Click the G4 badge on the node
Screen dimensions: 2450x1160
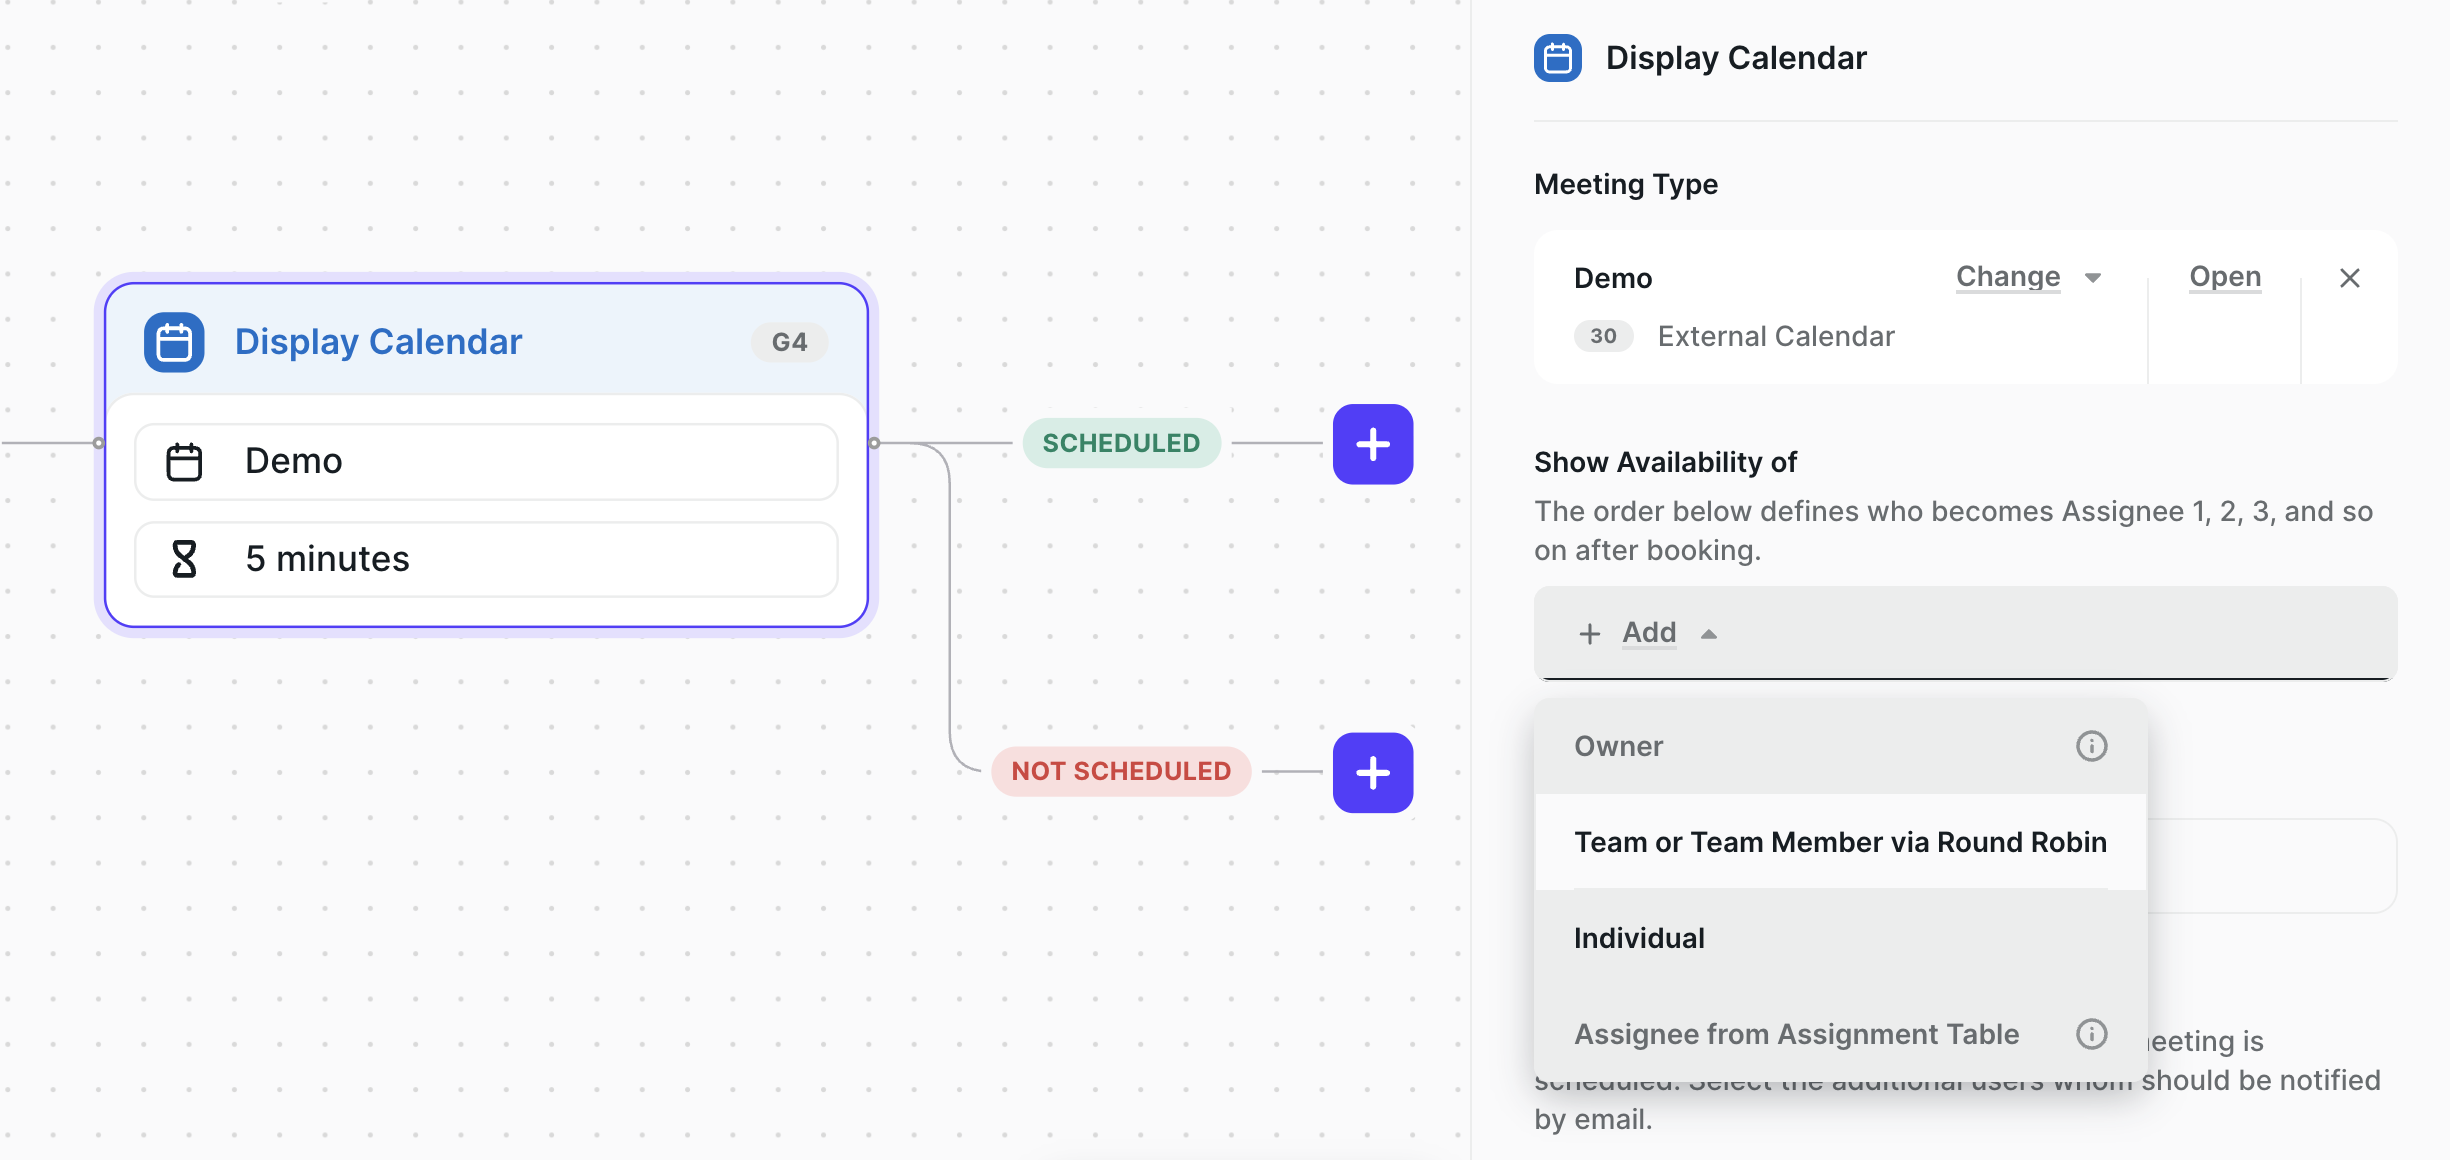click(789, 342)
